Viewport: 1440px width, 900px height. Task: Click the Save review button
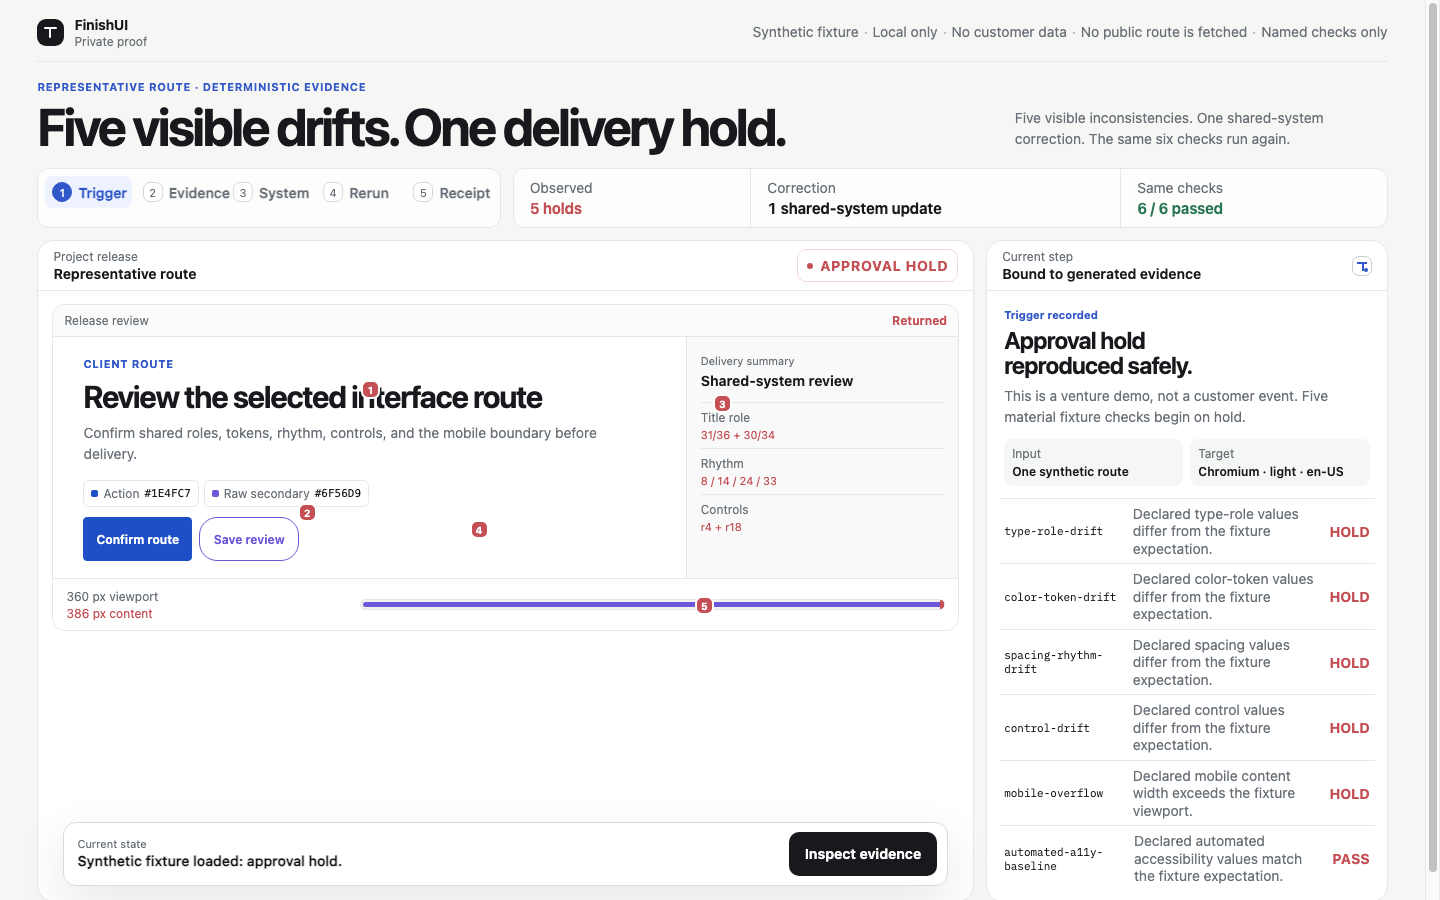(249, 539)
